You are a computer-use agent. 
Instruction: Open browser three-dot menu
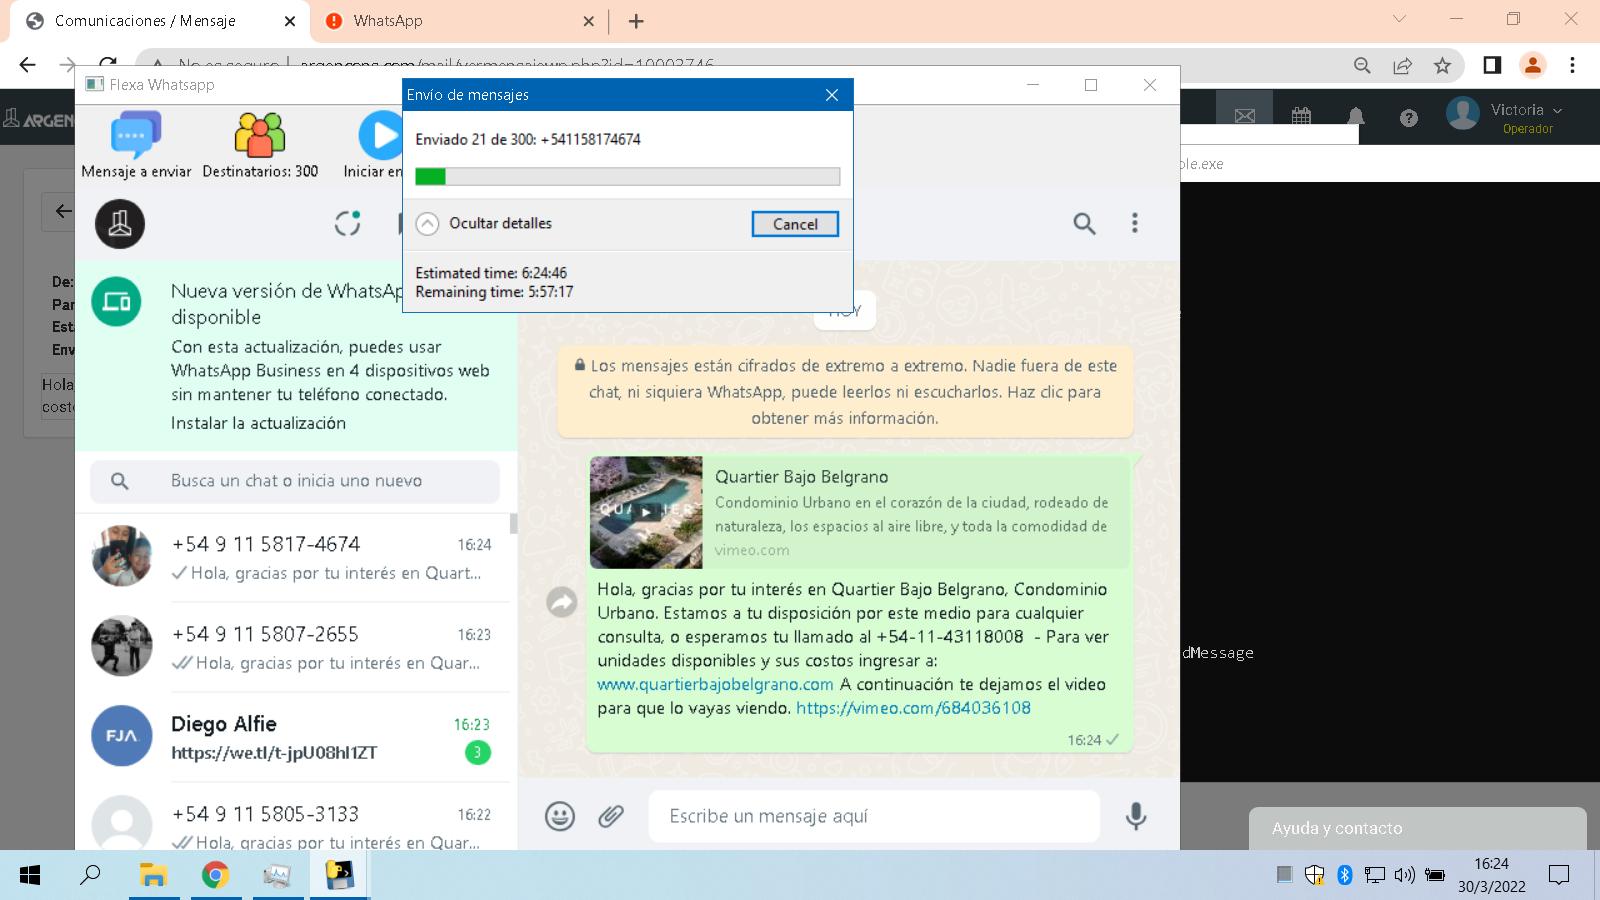point(1572,65)
